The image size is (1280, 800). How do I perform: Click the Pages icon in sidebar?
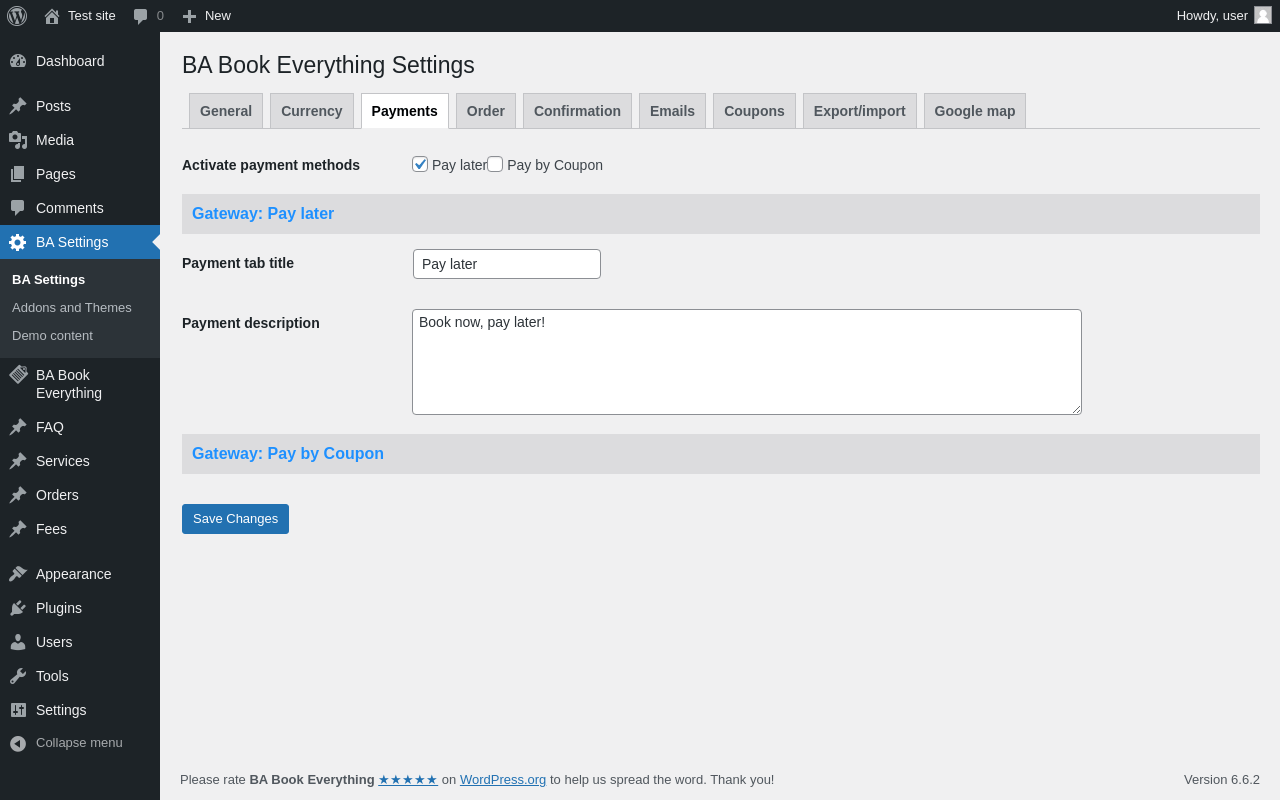(18, 174)
